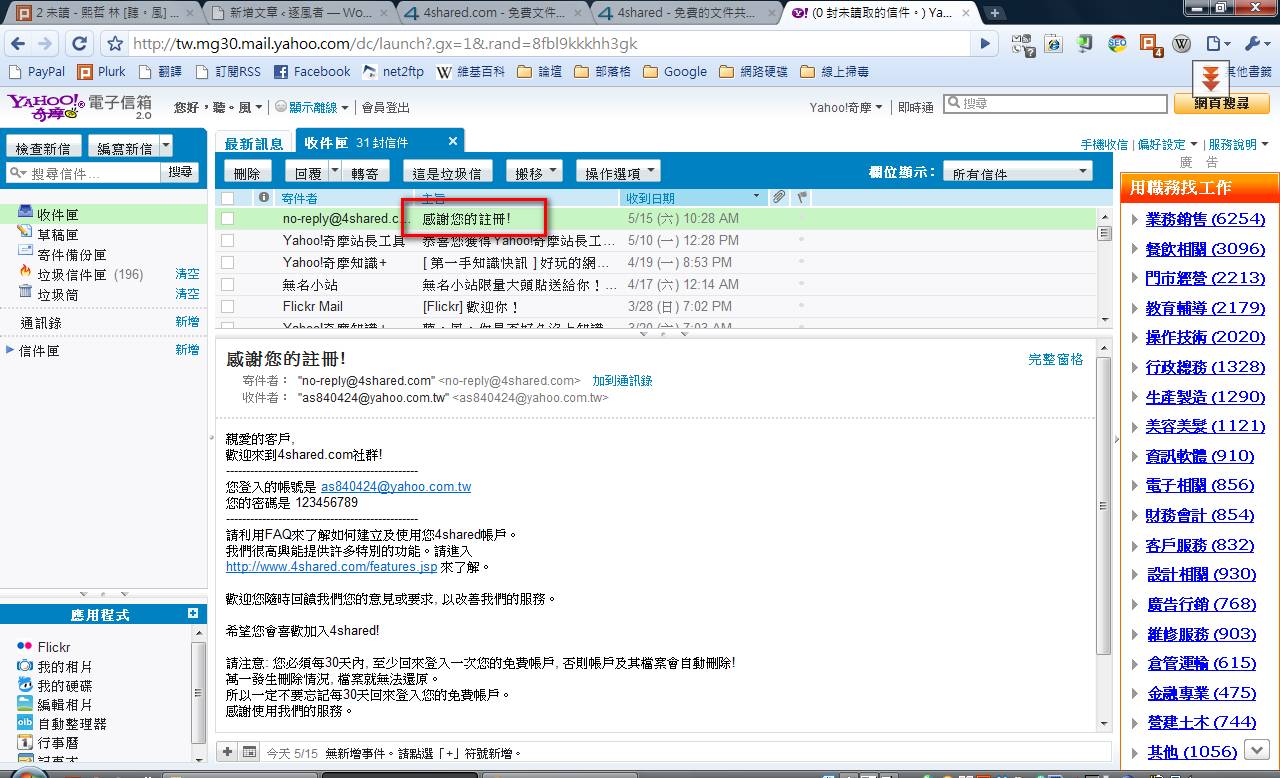1280x778 pixels.
Task: Bookmark this page with the star icon
Action: coord(115,44)
